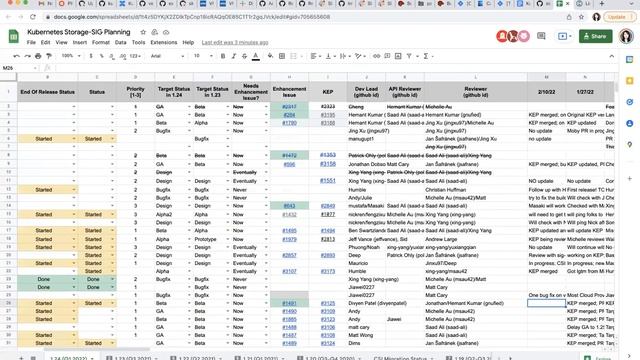Click the Name box showing M26

click(19, 68)
